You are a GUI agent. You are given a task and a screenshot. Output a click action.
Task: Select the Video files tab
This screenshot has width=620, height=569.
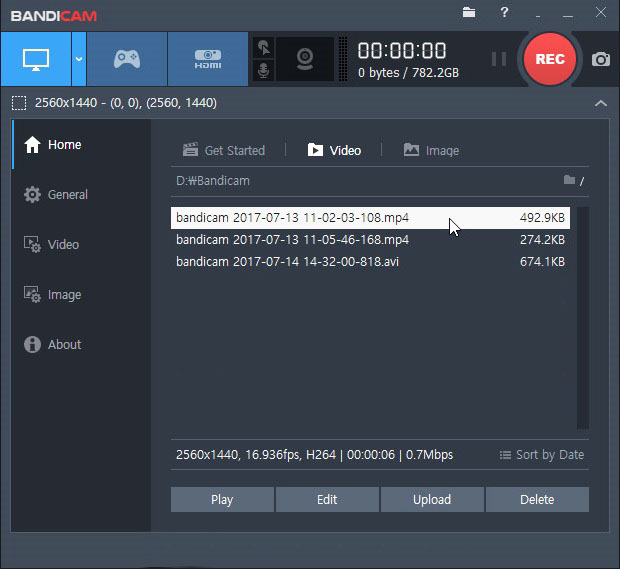(x=335, y=150)
